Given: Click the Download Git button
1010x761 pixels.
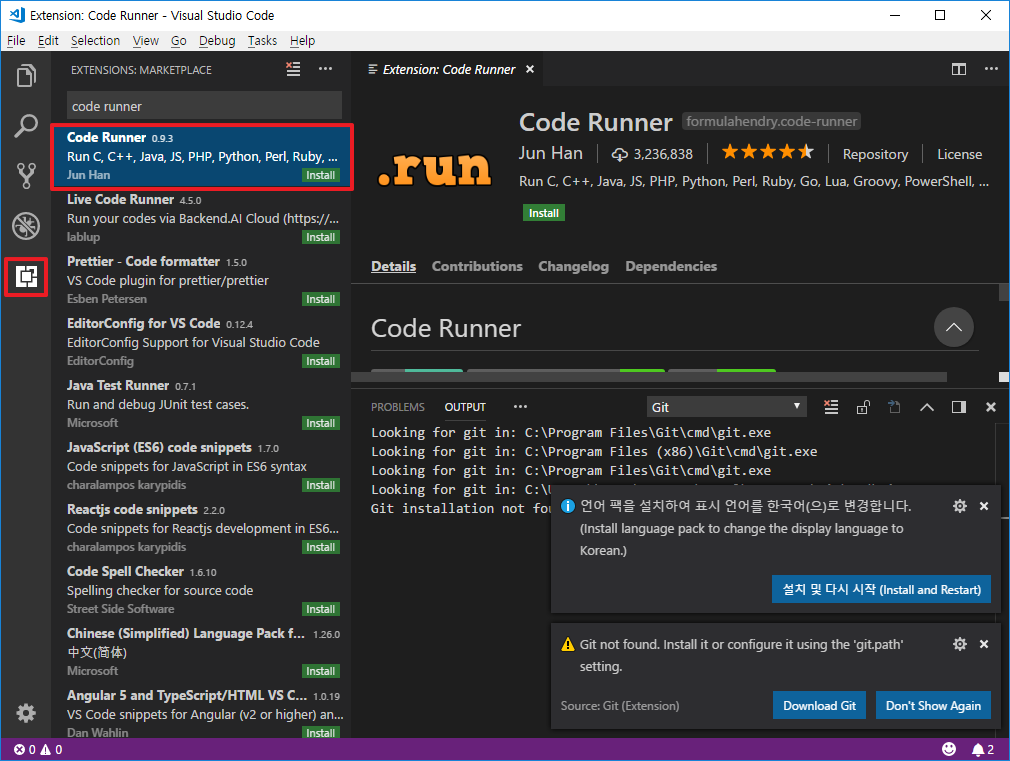Looking at the screenshot, I should pyautogui.click(x=819, y=706).
